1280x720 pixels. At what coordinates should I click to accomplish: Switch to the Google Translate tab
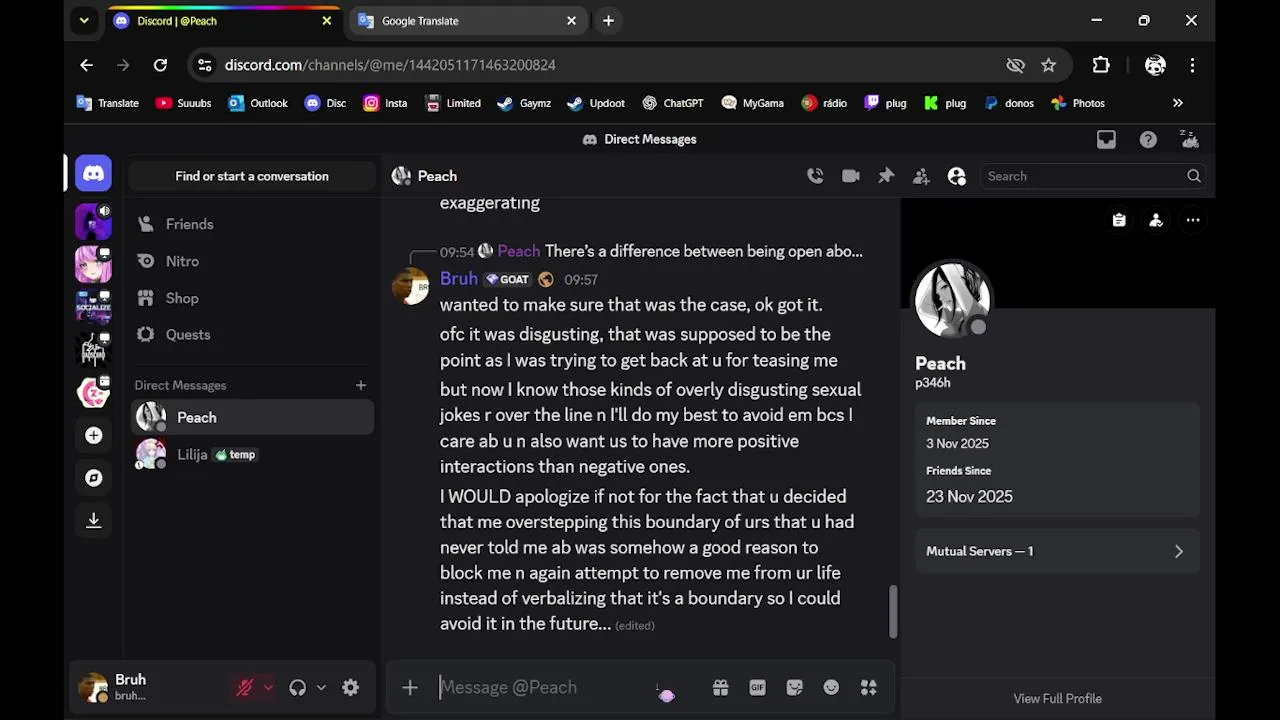(458, 21)
